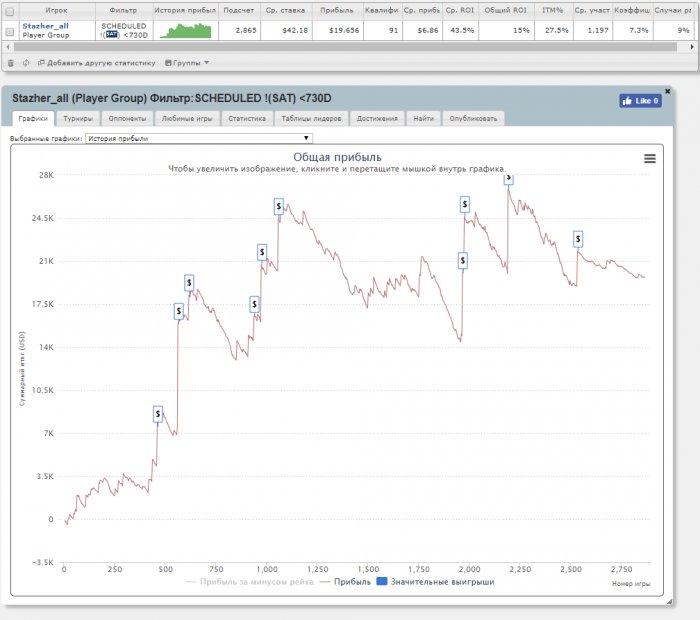Click the trash delete icon
The height and width of the screenshot is (620, 700).
(x=11, y=63)
